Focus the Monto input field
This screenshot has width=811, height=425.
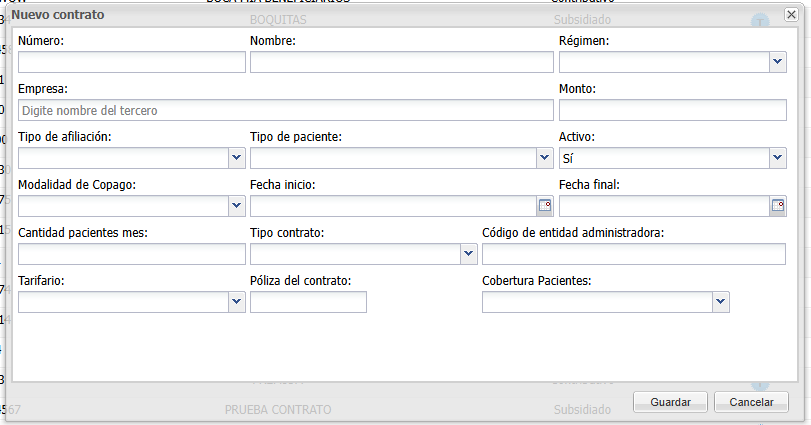pyautogui.click(x=672, y=110)
